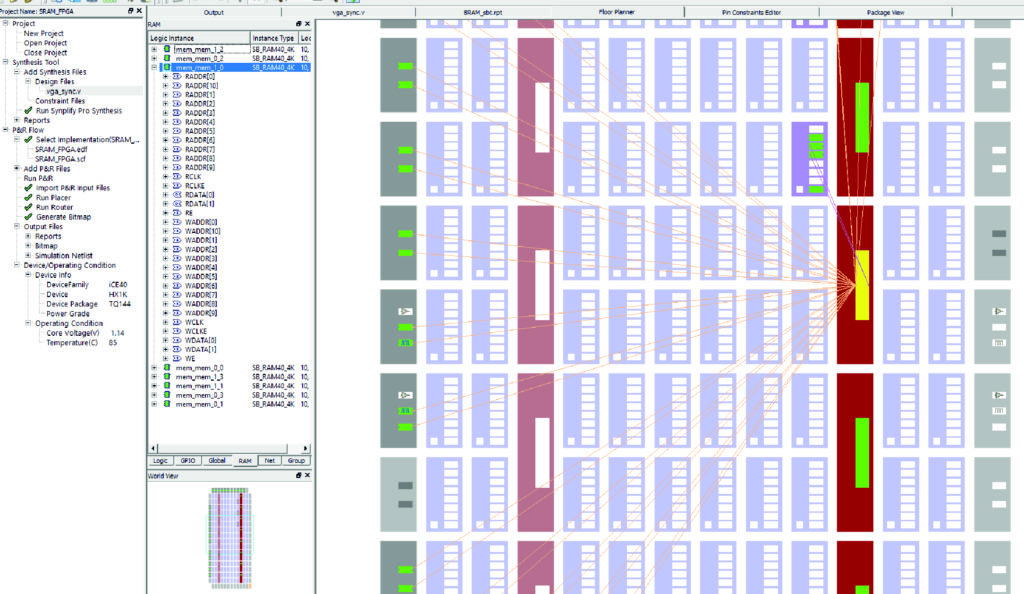Click the check icon beside Select Implementation
1024x594 pixels.
(x=28, y=140)
